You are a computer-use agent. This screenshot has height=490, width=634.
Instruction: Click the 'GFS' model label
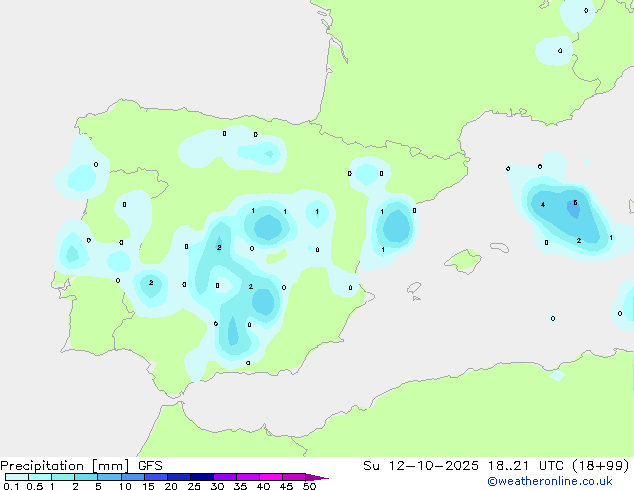coord(150,466)
